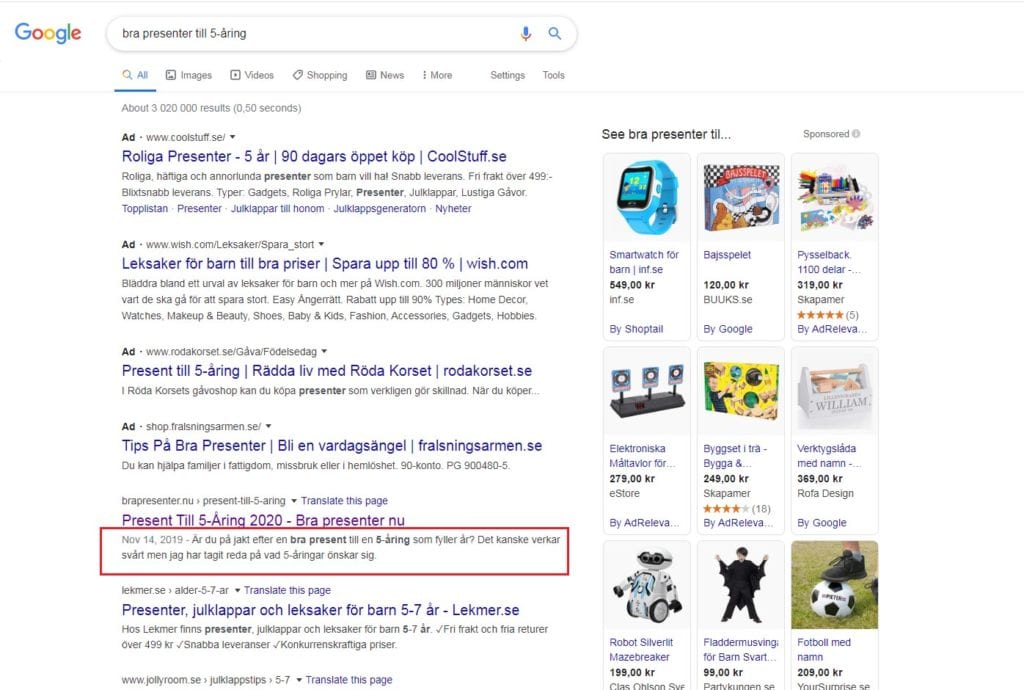Click Smartwatch för barn product title
This screenshot has width=1024, height=690.
[x=644, y=262]
